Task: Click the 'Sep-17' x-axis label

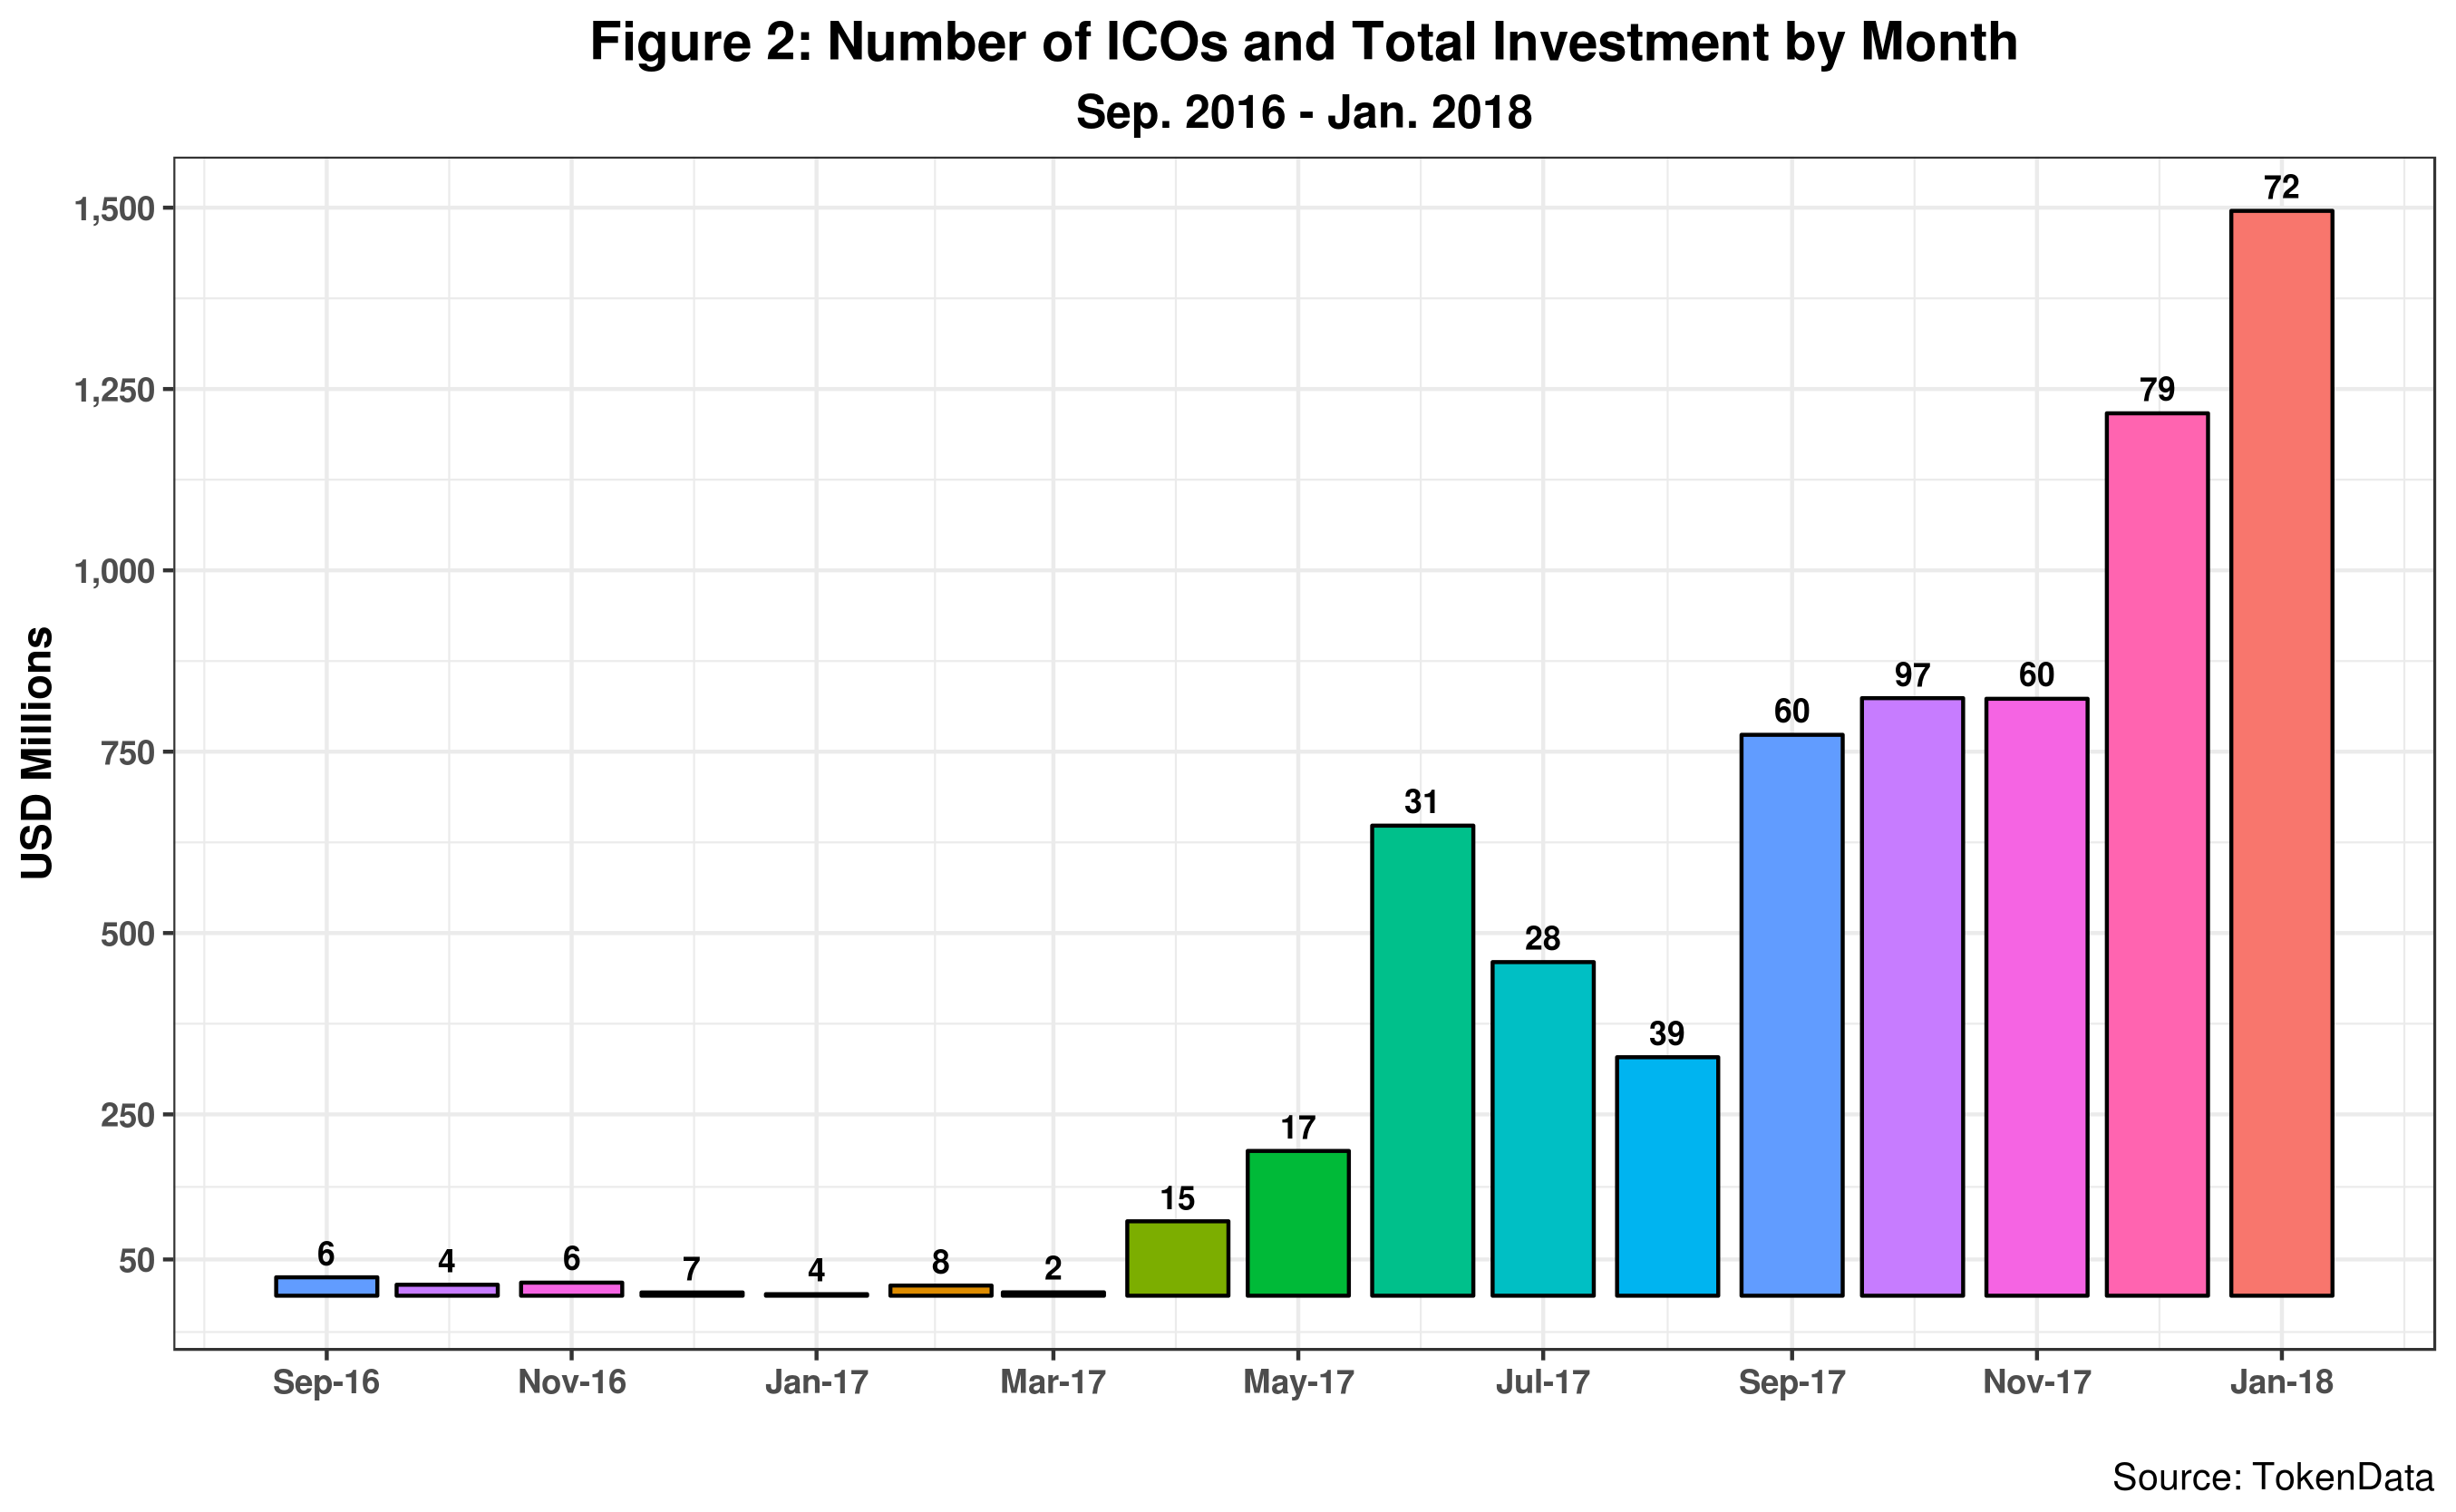Action: 1791,1382
